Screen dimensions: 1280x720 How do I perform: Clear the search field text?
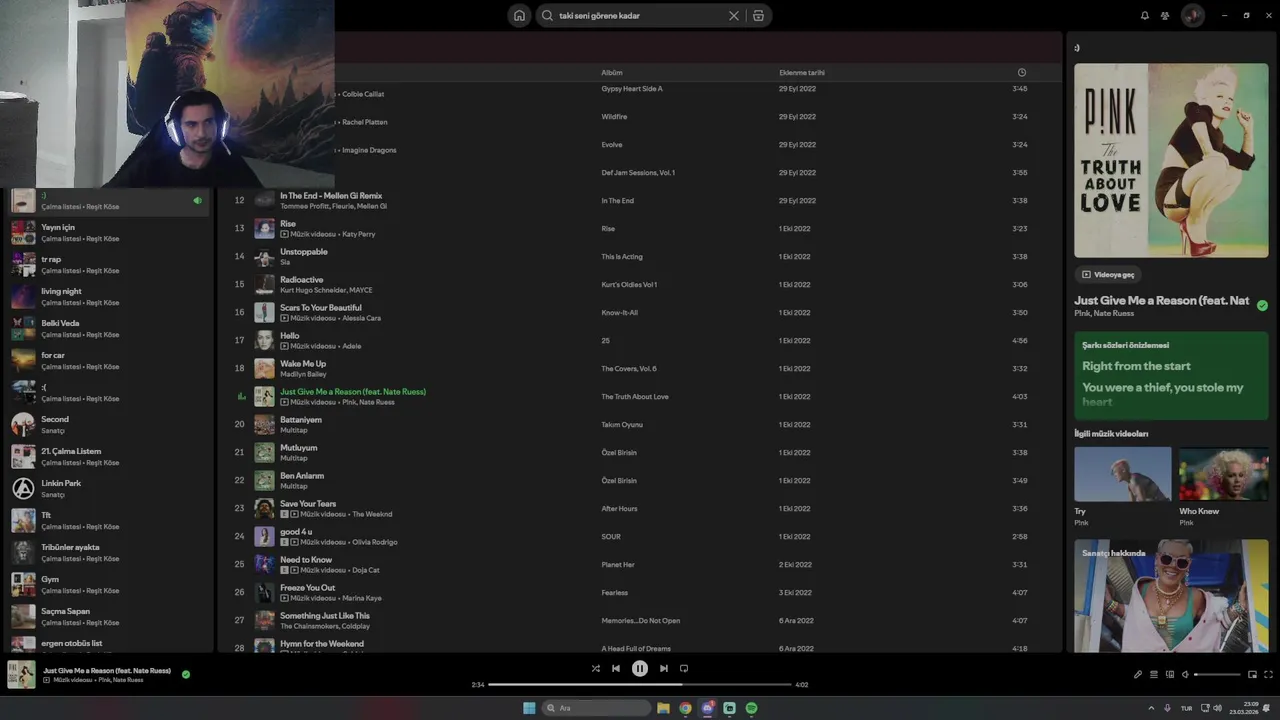coord(734,15)
